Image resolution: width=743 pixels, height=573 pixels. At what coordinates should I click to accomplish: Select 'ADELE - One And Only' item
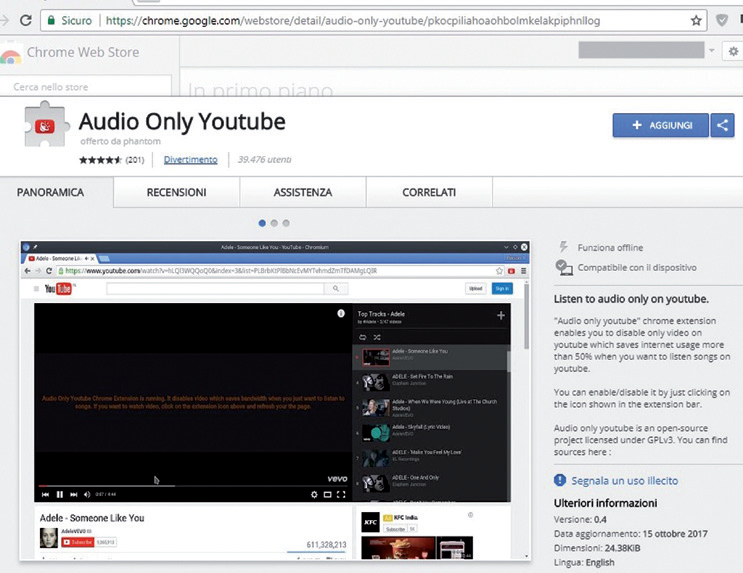pos(430,483)
